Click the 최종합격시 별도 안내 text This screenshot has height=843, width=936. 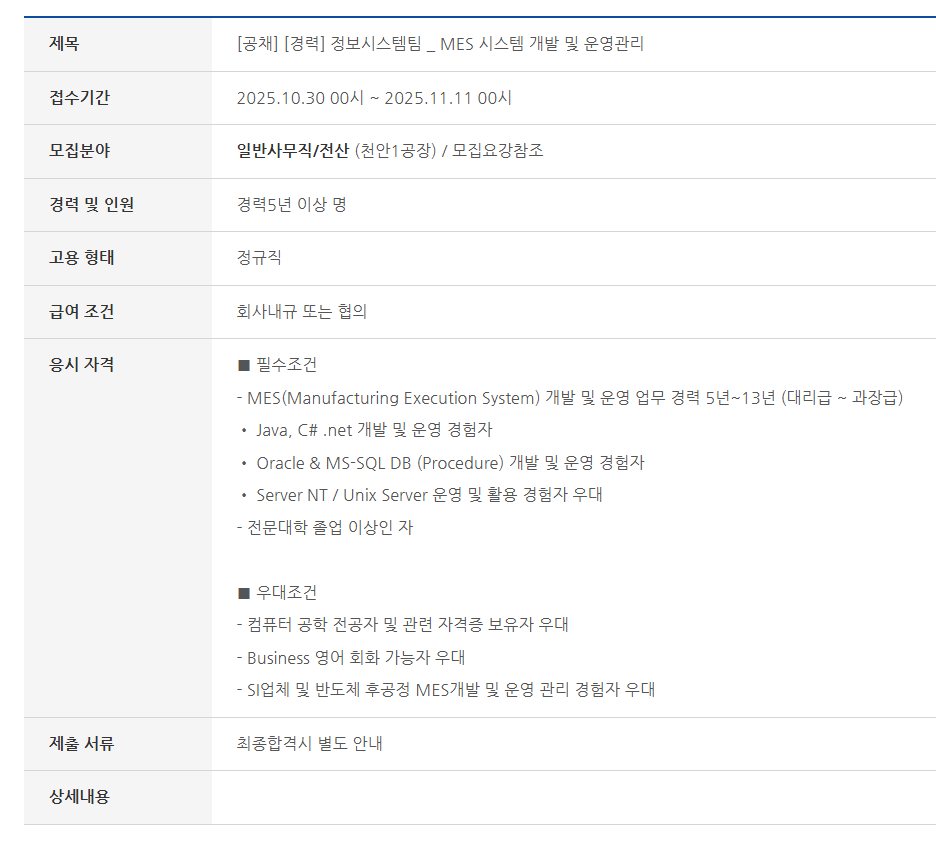tap(309, 744)
